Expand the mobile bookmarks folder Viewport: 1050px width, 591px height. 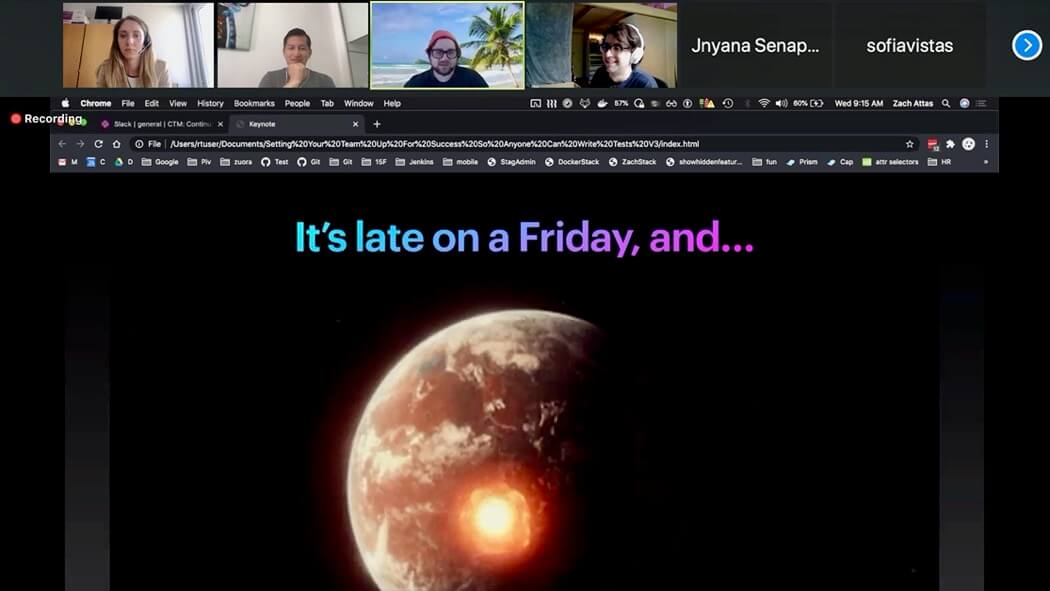[461, 162]
